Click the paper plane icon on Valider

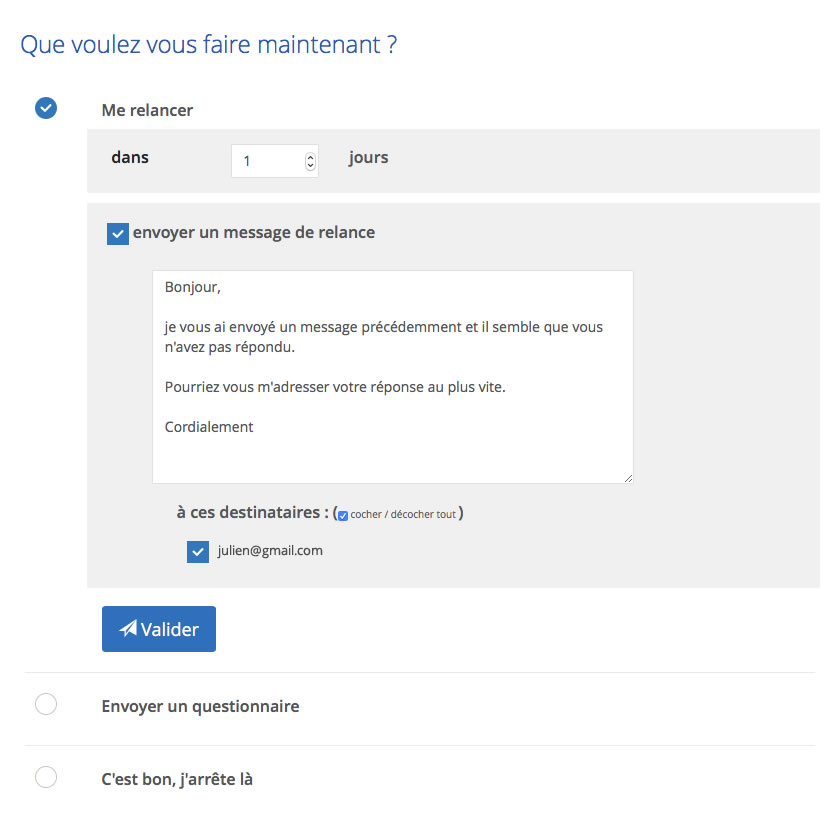[x=128, y=628]
